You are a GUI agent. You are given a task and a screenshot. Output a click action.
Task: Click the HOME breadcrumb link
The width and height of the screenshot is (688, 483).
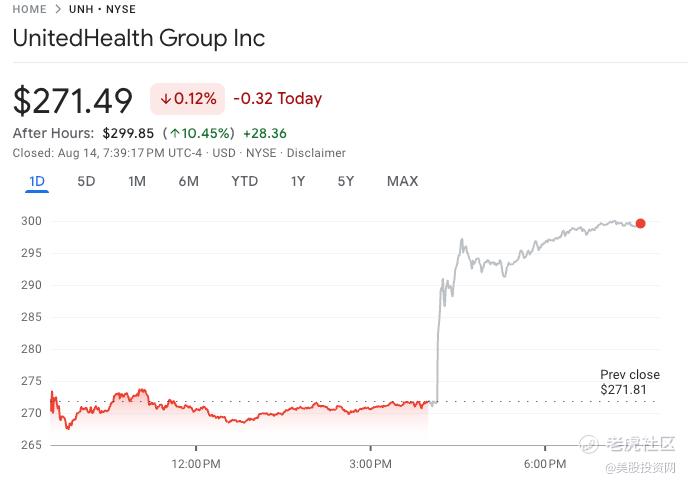29,9
